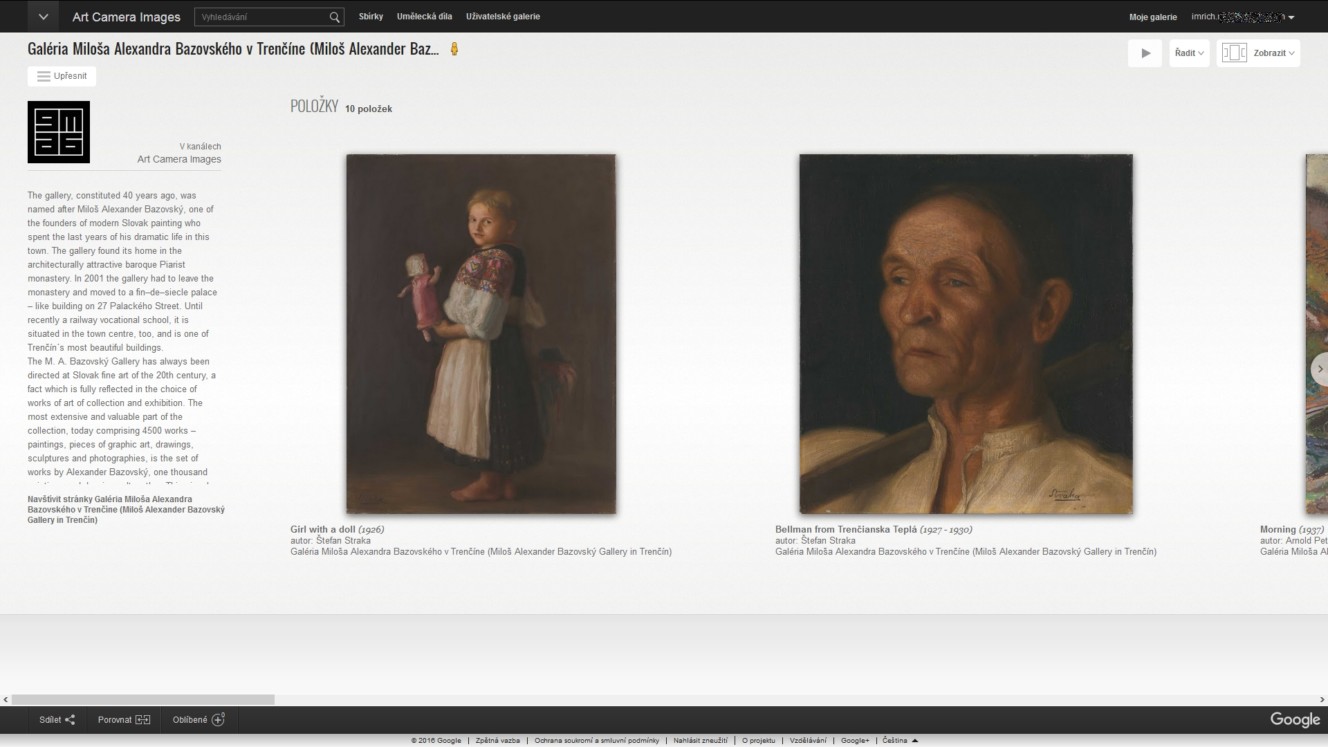Click the Girl with a doll title
Image resolution: width=1328 pixels, height=747 pixels.
click(323, 529)
